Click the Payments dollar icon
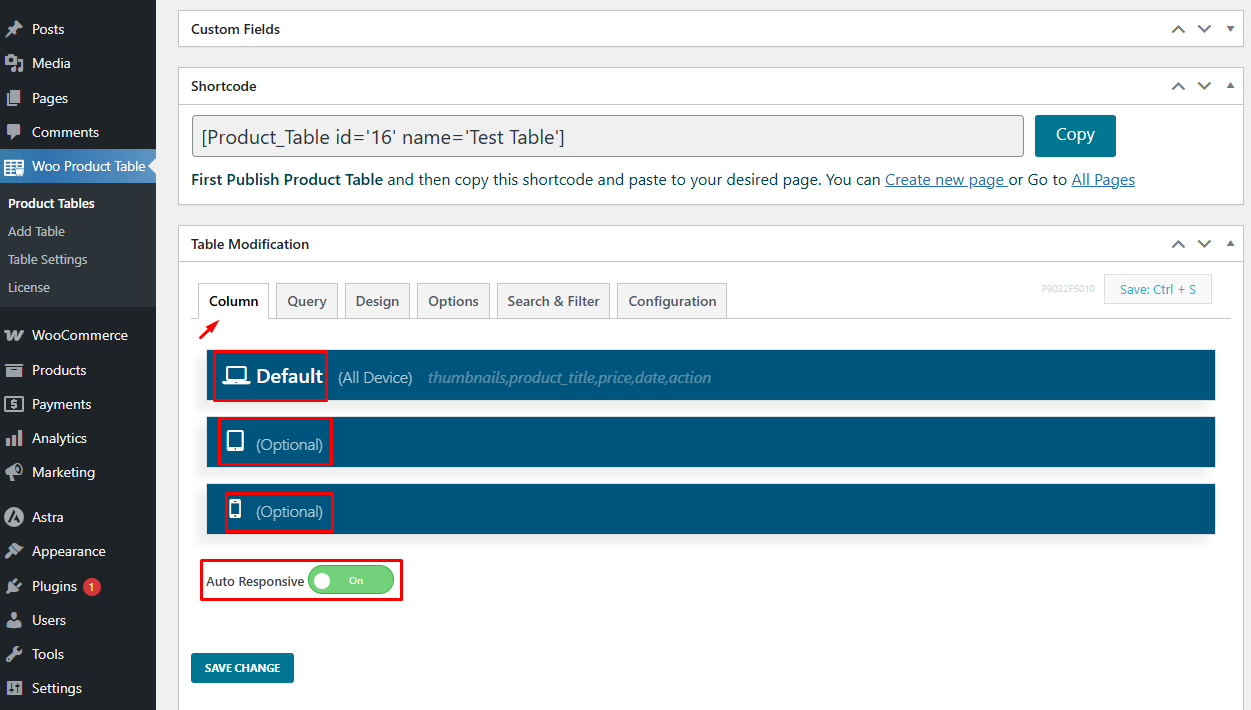Viewport: 1251px width, 710px height. [x=14, y=404]
